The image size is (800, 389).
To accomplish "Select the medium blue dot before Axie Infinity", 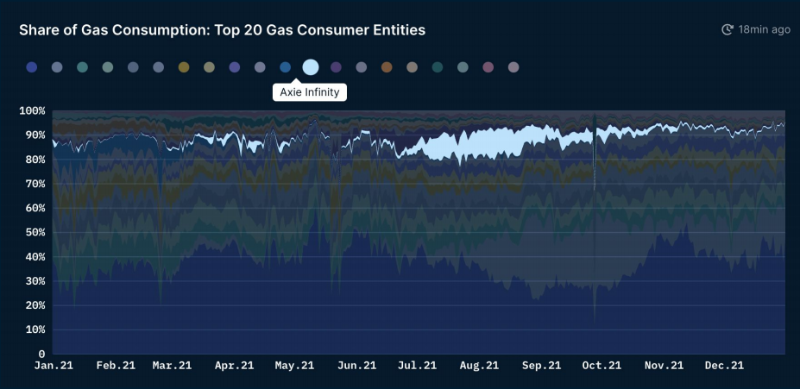I will (285, 67).
